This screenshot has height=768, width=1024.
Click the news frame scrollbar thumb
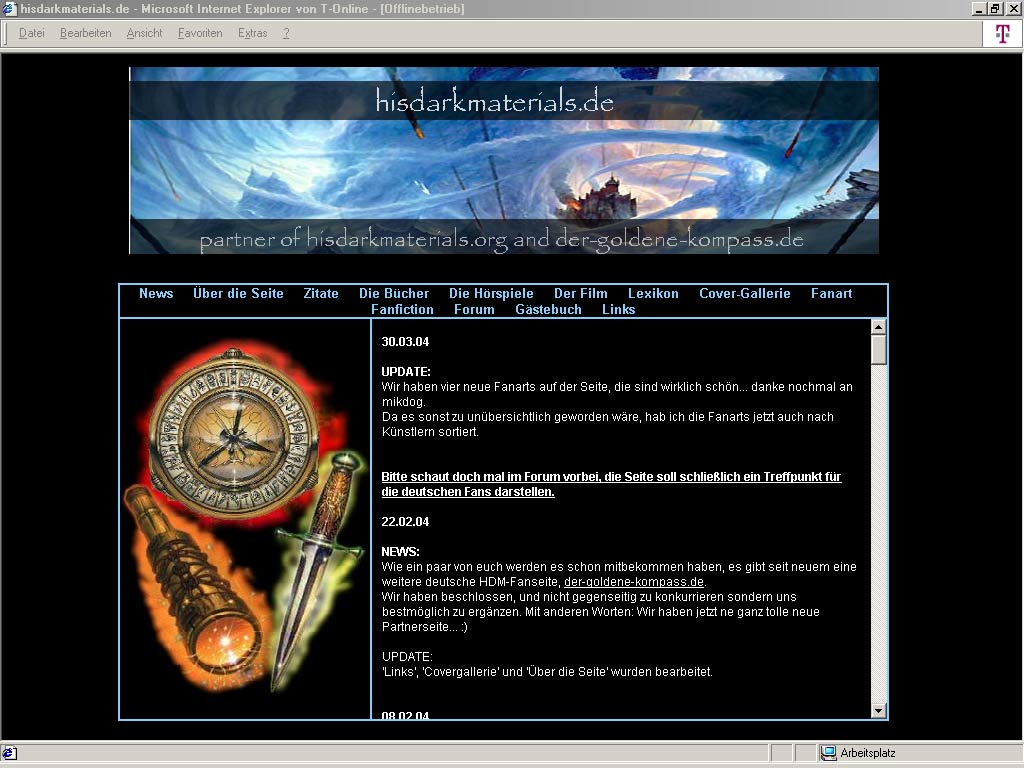click(x=878, y=350)
